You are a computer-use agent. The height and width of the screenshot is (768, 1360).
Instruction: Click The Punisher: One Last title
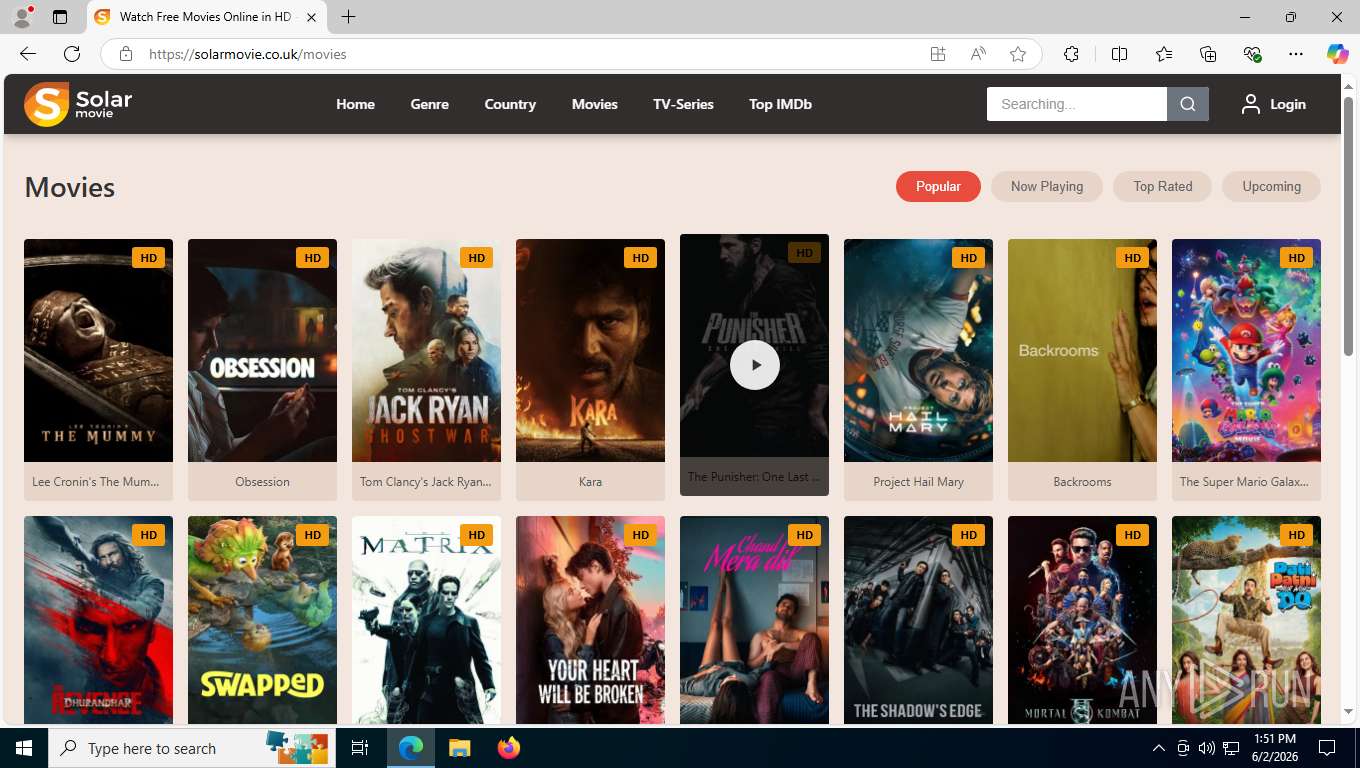754,477
